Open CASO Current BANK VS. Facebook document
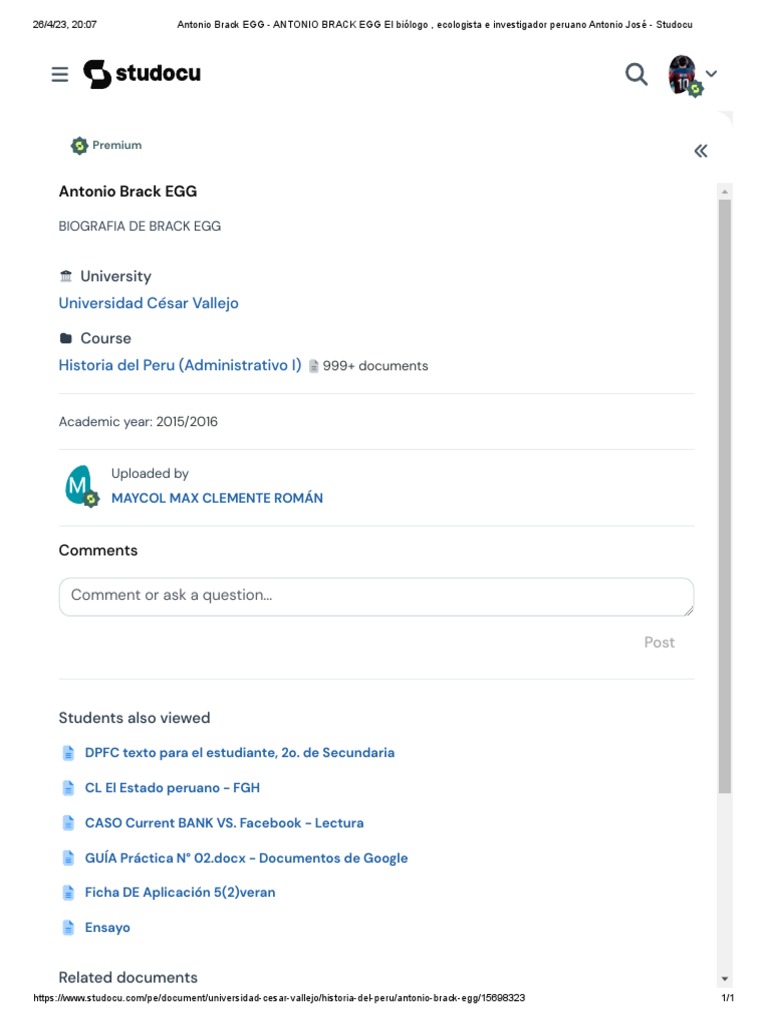The image size is (768, 1024). tap(224, 823)
